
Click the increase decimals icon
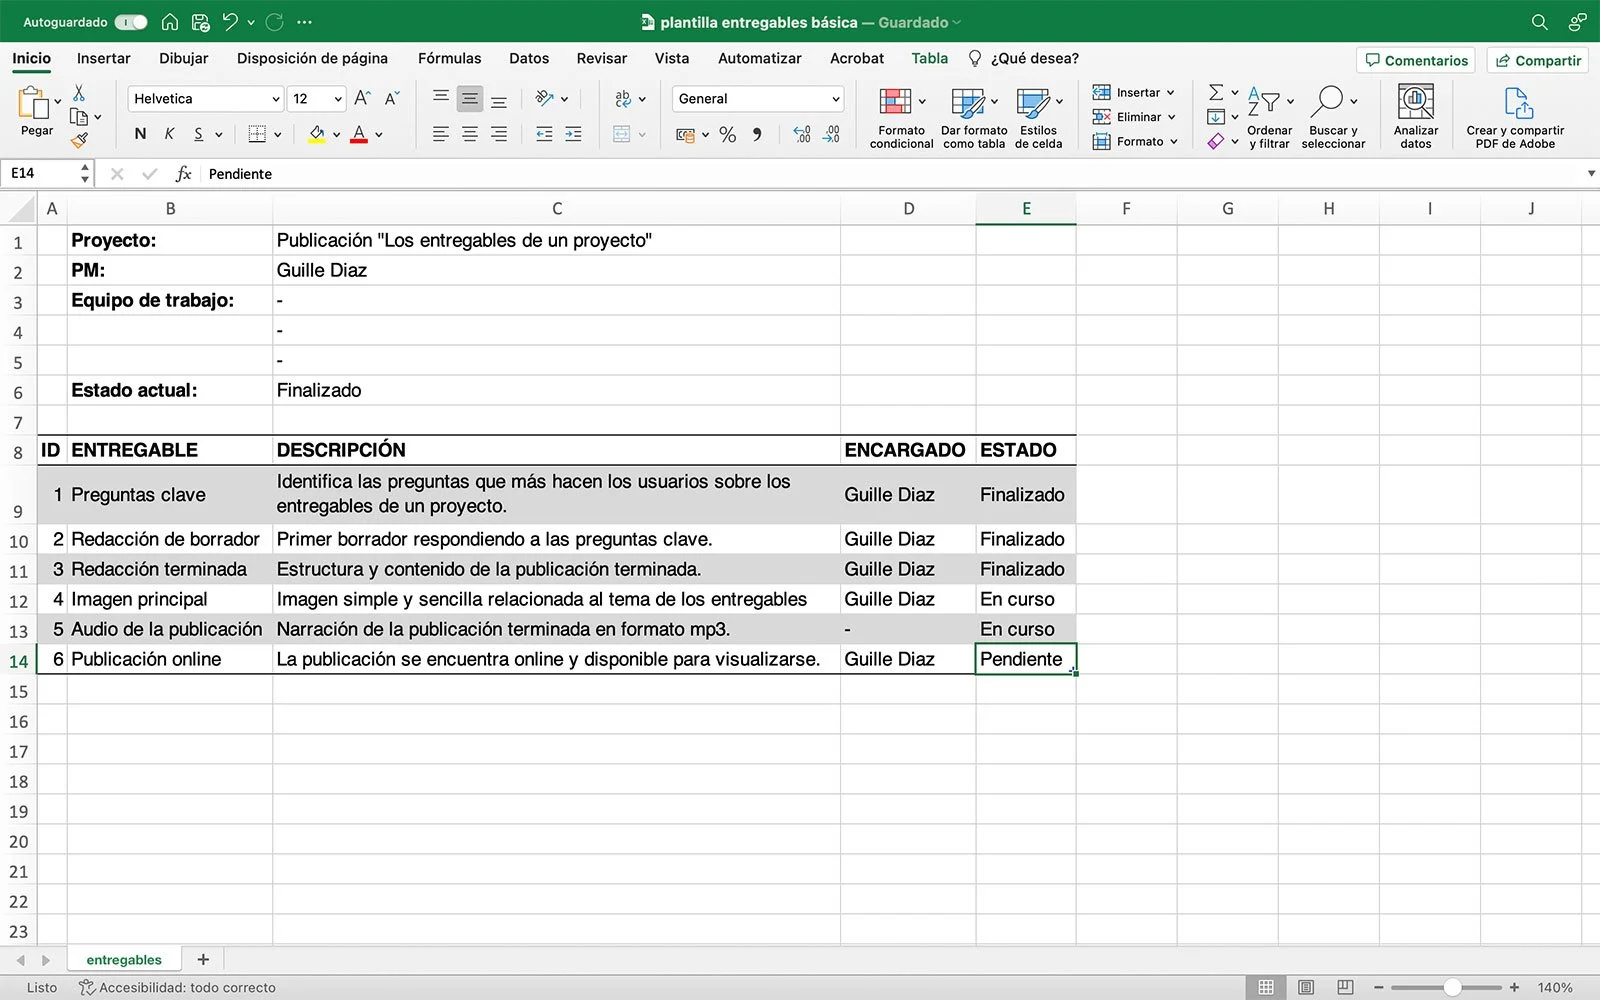(801, 134)
